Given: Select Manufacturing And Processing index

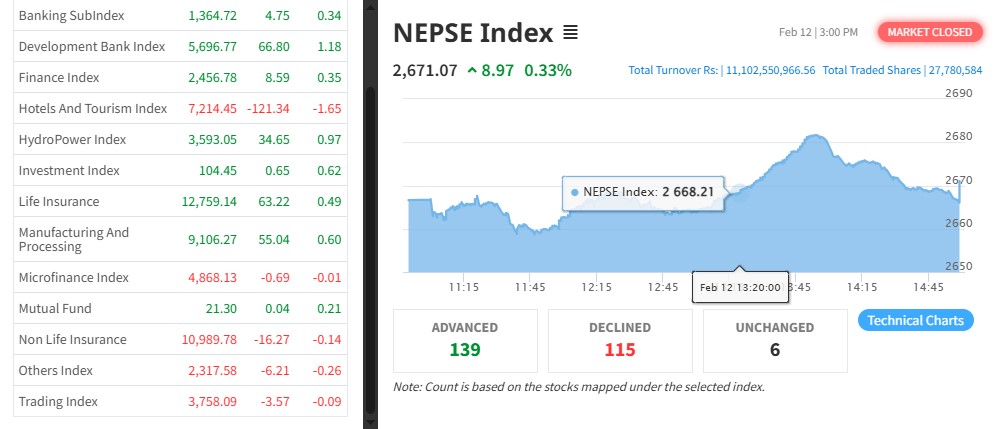Looking at the screenshot, I should pos(74,239).
